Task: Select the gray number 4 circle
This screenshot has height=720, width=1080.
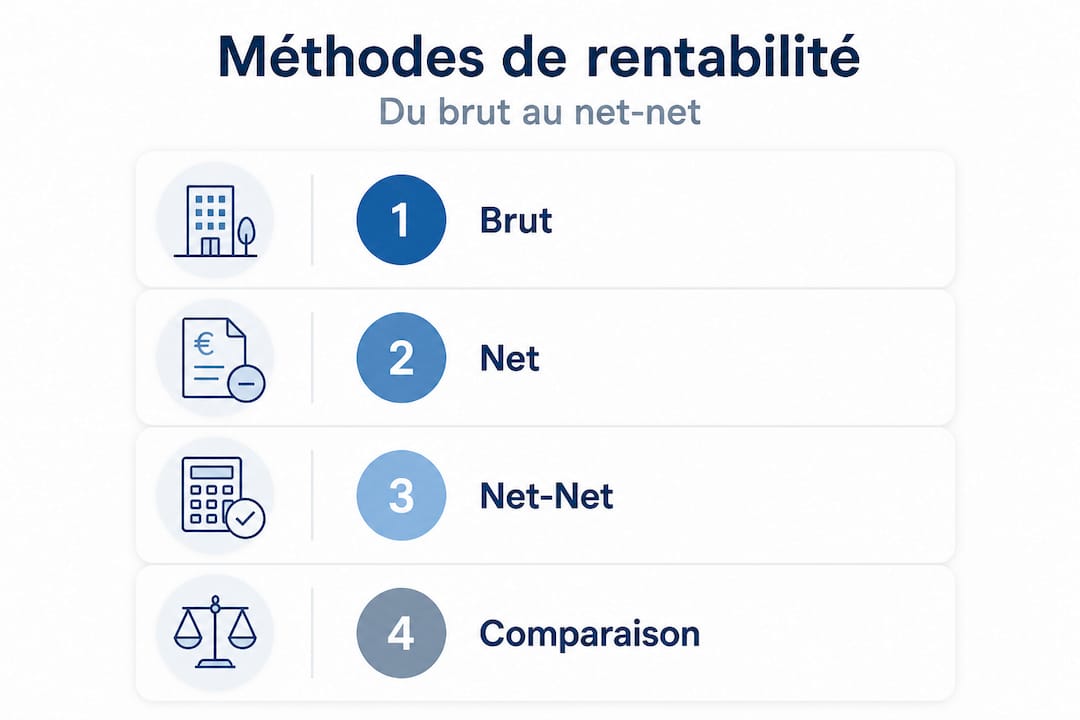Action: (401, 633)
